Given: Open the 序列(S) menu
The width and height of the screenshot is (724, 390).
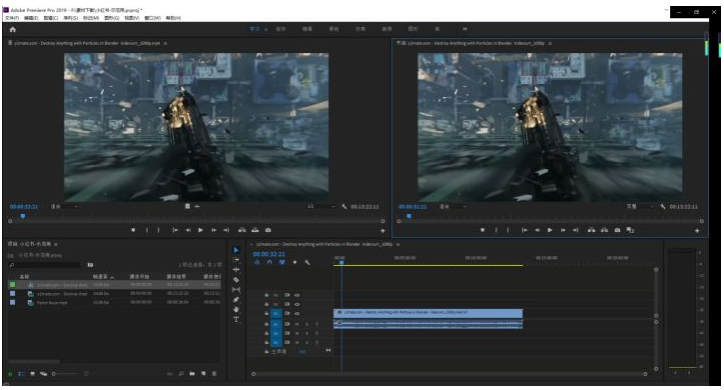Looking at the screenshot, I should [x=71, y=18].
